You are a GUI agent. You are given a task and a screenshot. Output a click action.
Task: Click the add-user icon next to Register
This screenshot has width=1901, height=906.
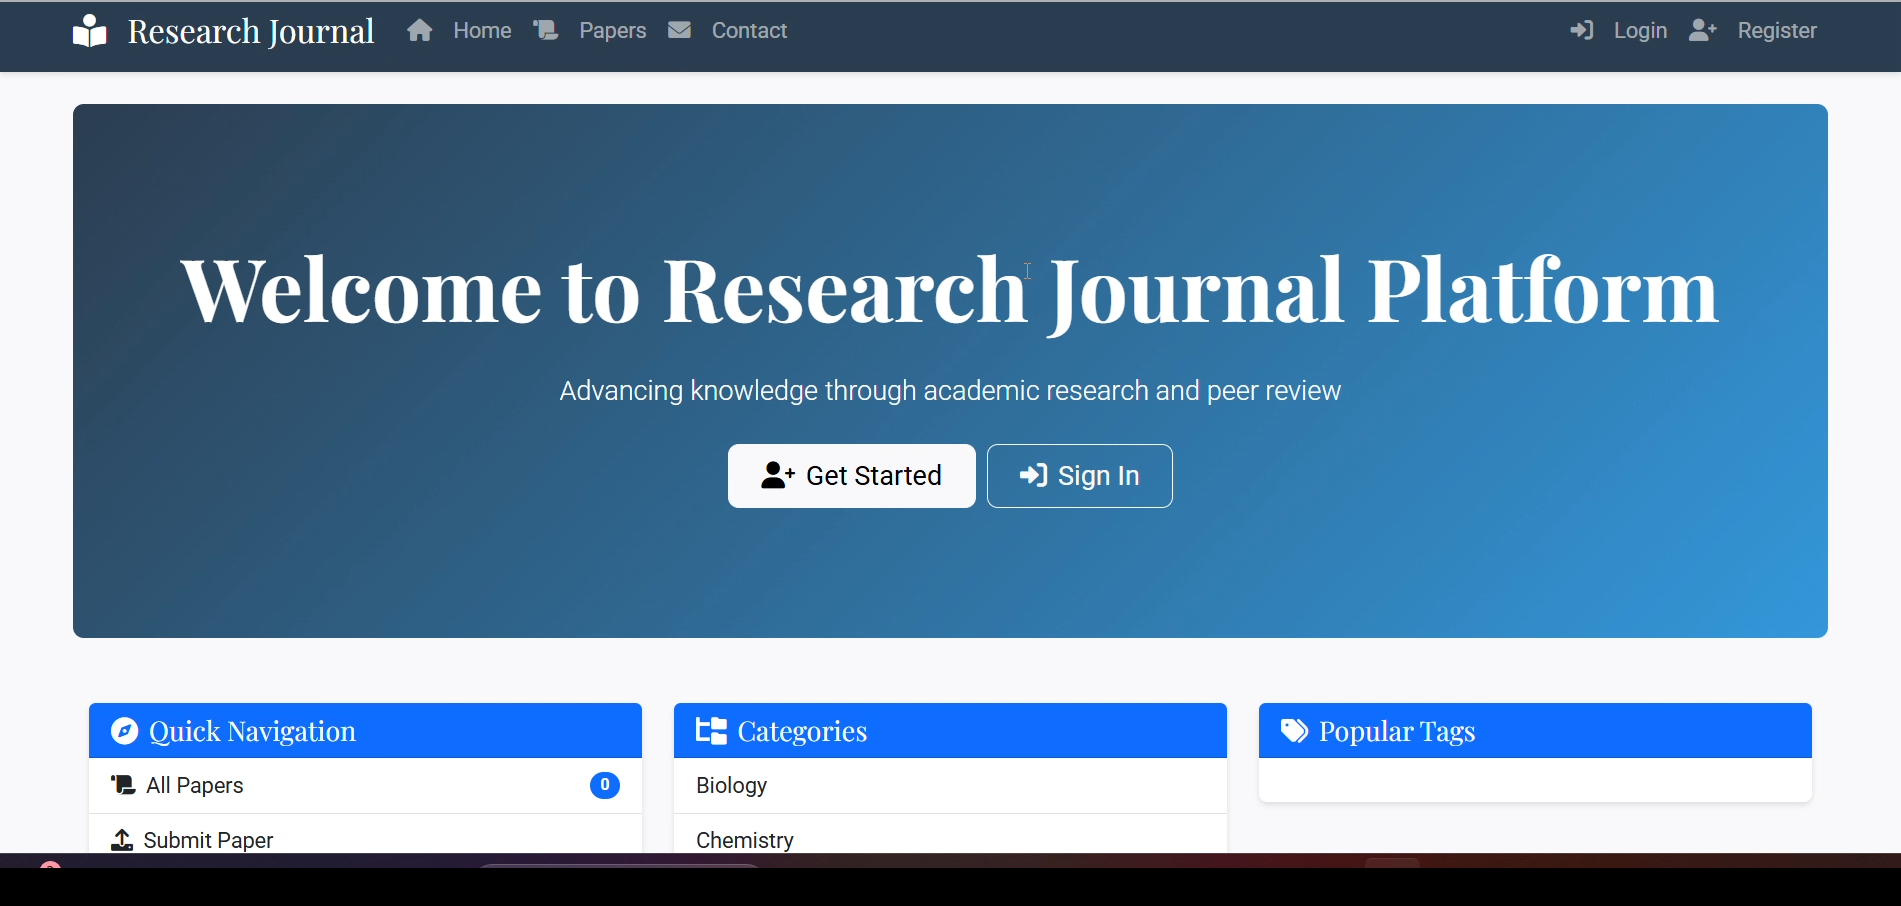tap(1702, 30)
